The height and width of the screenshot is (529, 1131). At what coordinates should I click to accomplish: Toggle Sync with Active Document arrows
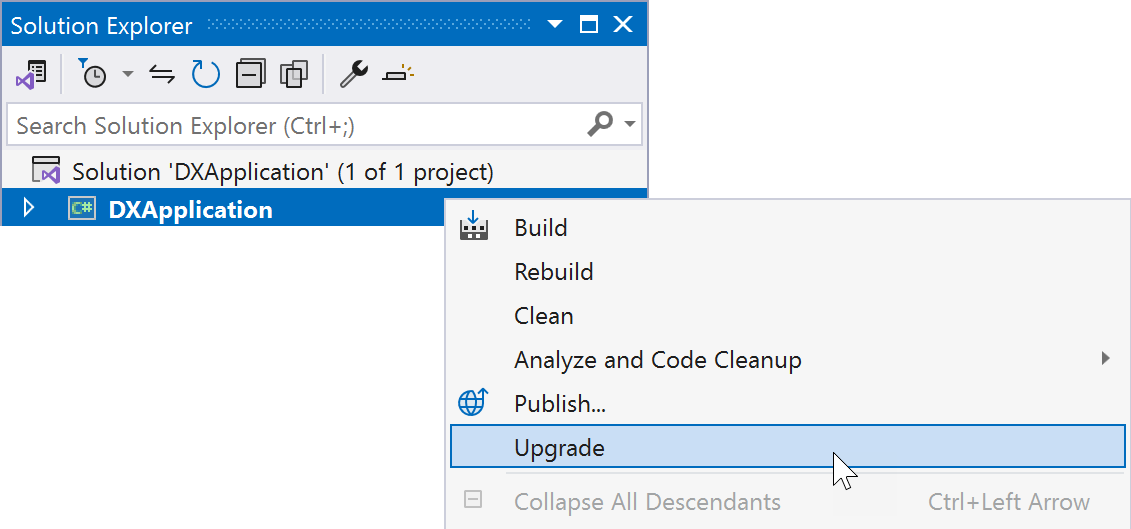pyautogui.click(x=162, y=74)
